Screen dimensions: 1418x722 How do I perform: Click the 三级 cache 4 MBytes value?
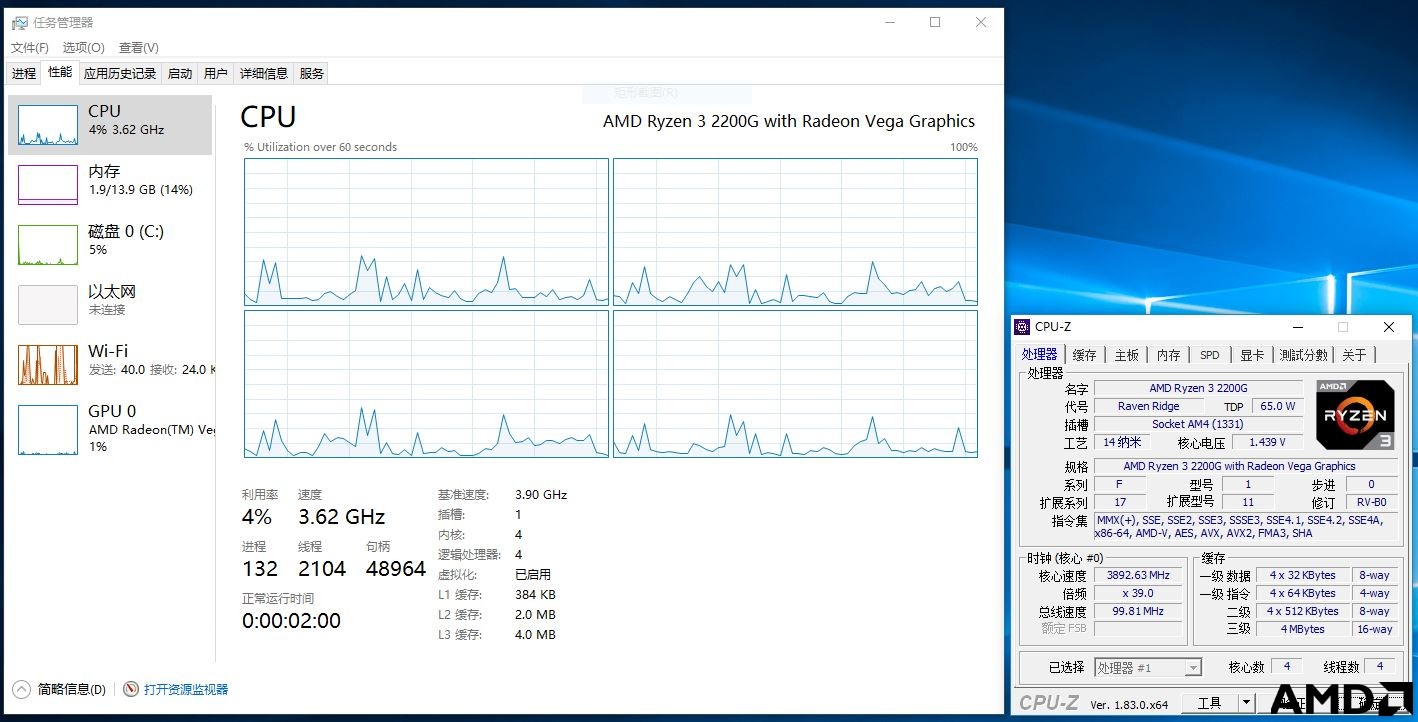tap(1302, 629)
